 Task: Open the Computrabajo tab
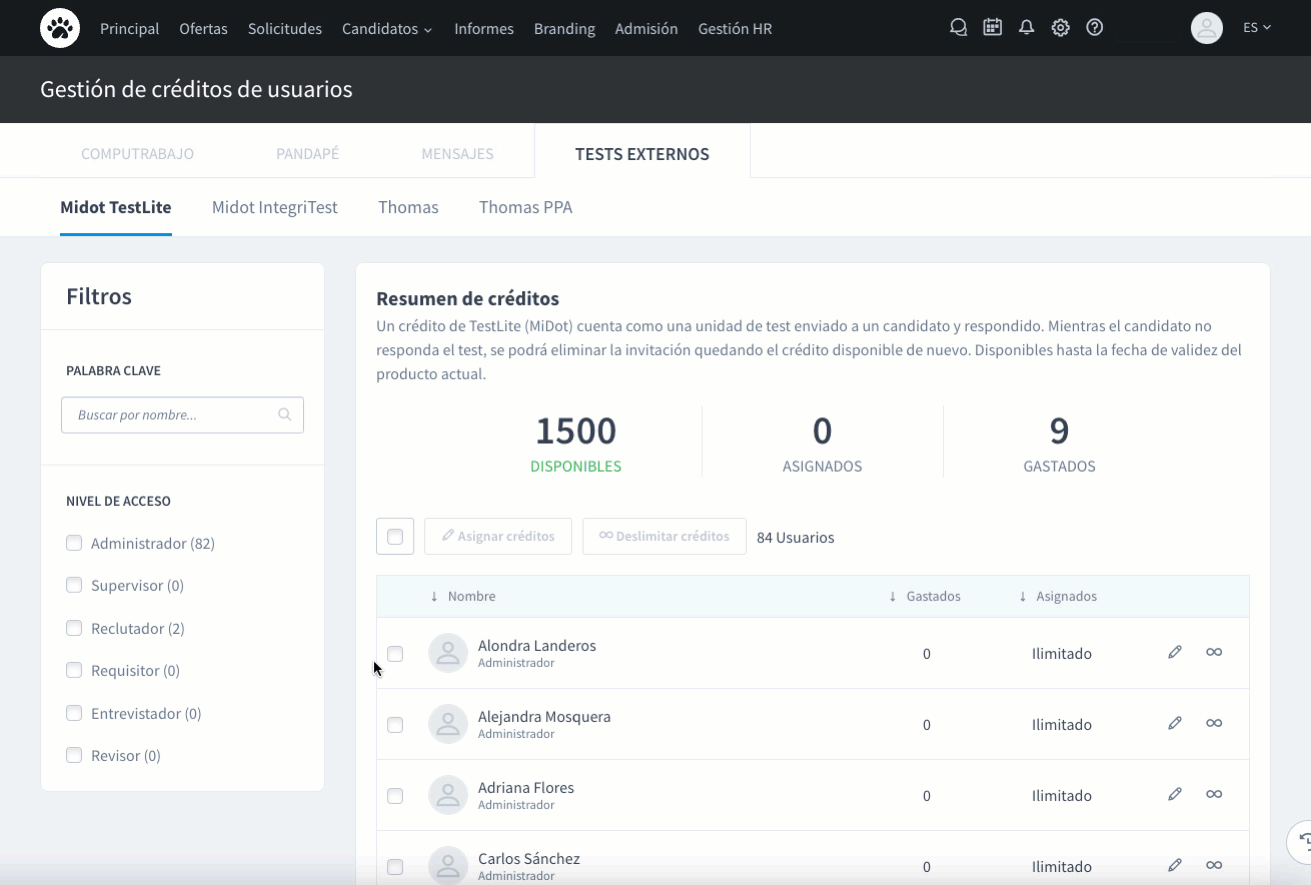click(x=137, y=154)
